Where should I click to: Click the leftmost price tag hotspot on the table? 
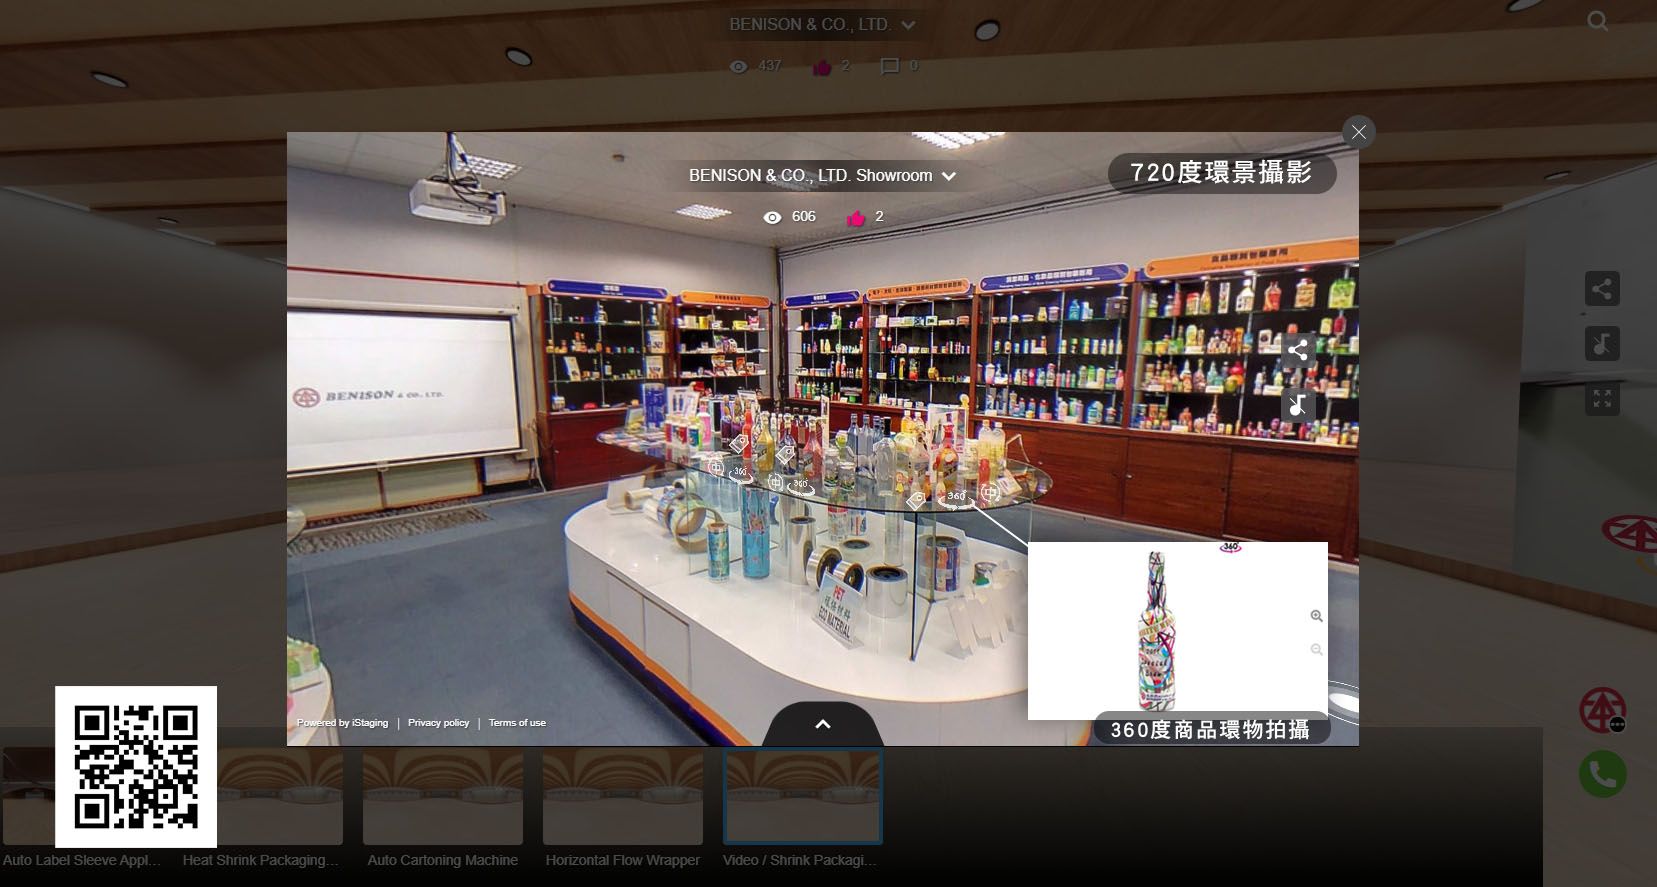tap(739, 442)
